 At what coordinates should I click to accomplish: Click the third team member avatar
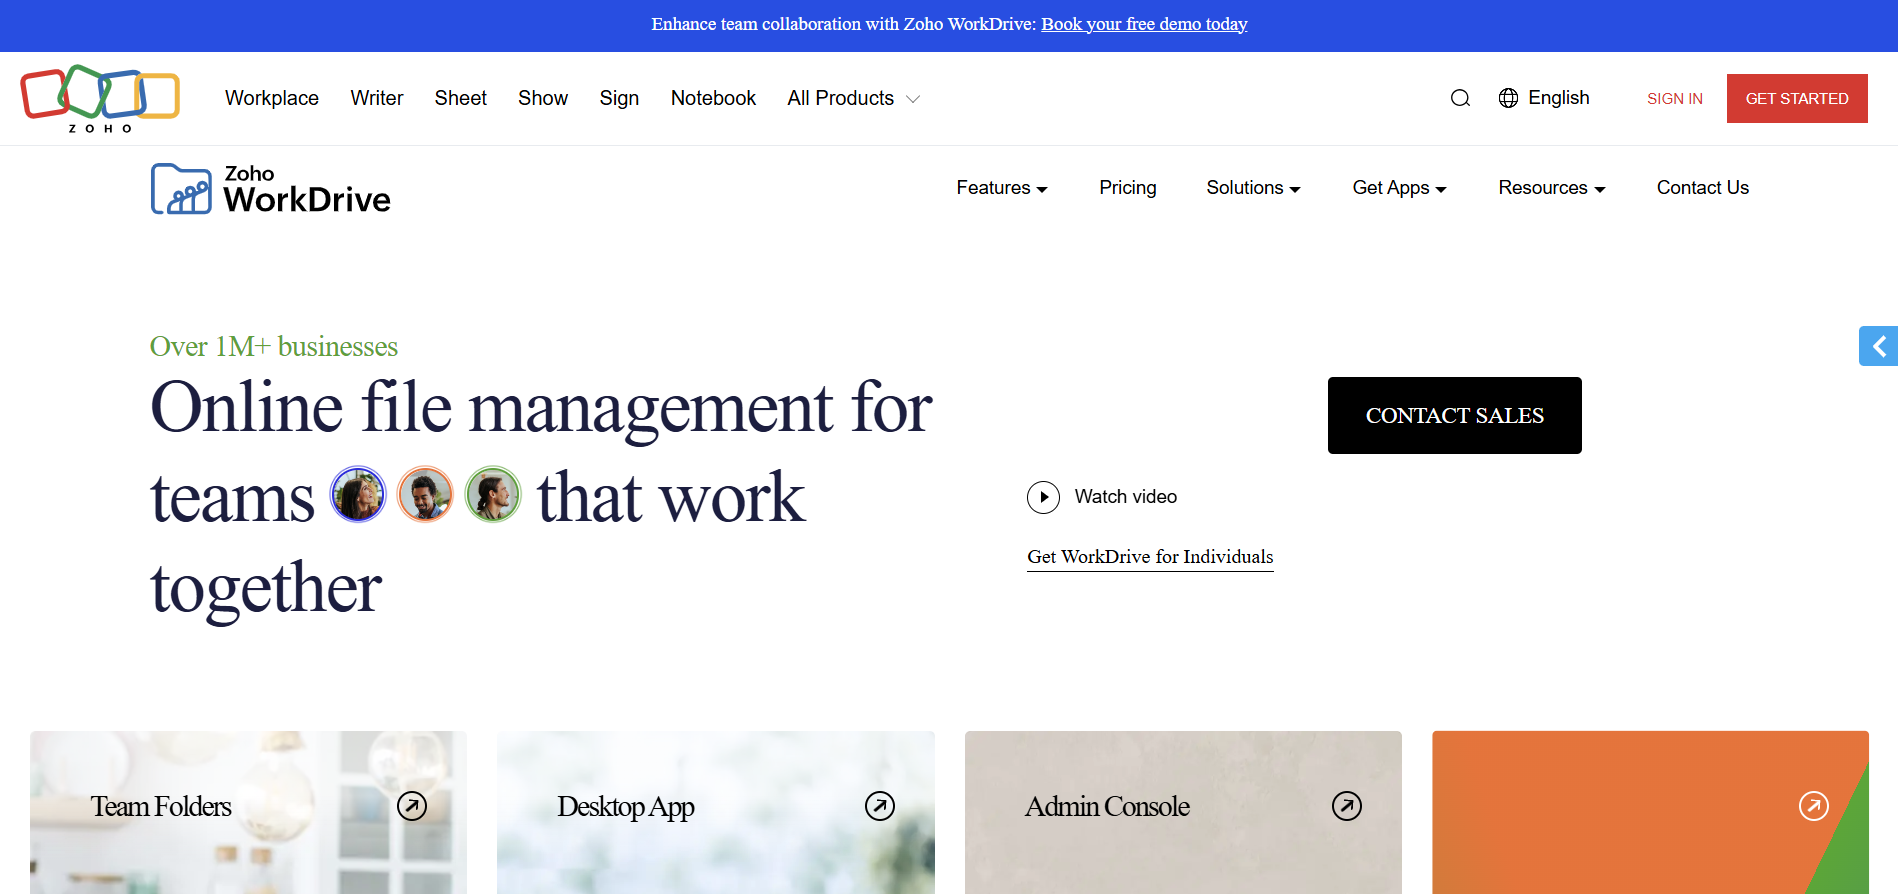coord(493,494)
